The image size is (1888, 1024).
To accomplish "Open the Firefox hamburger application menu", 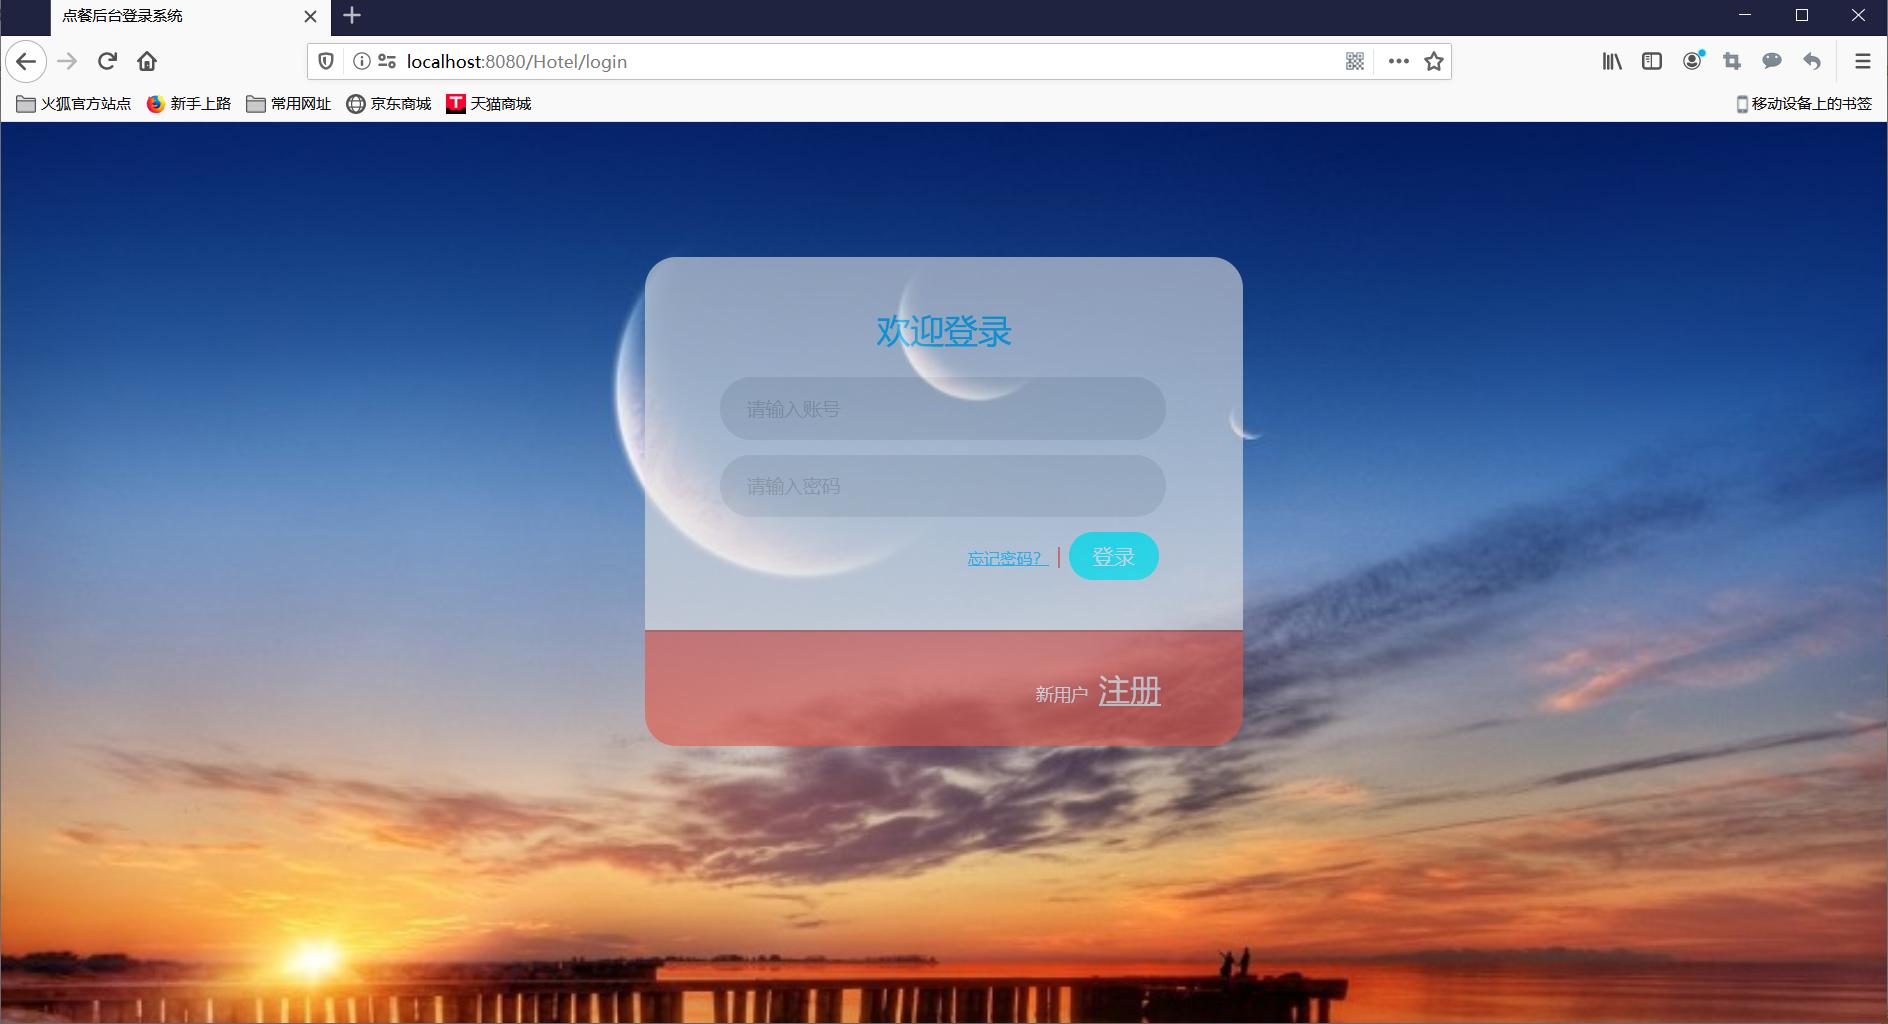I will click(1862, 61).
